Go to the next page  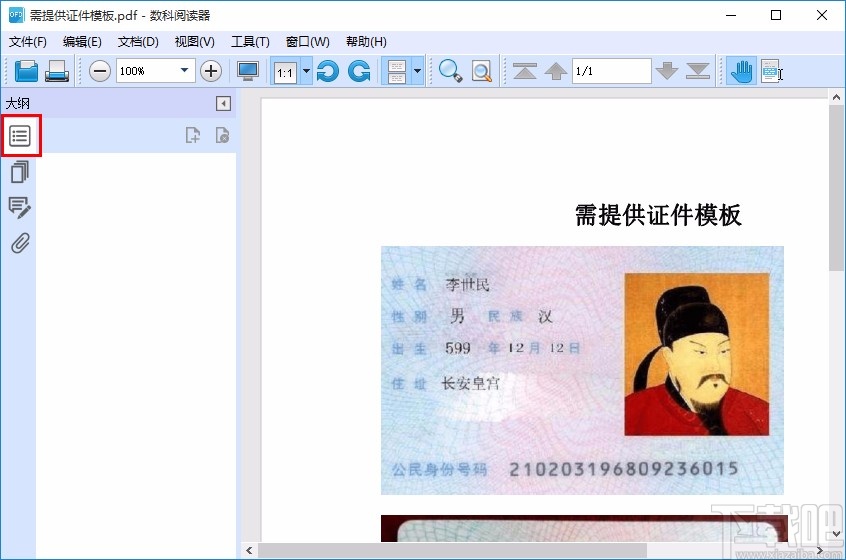click(667, 71)
